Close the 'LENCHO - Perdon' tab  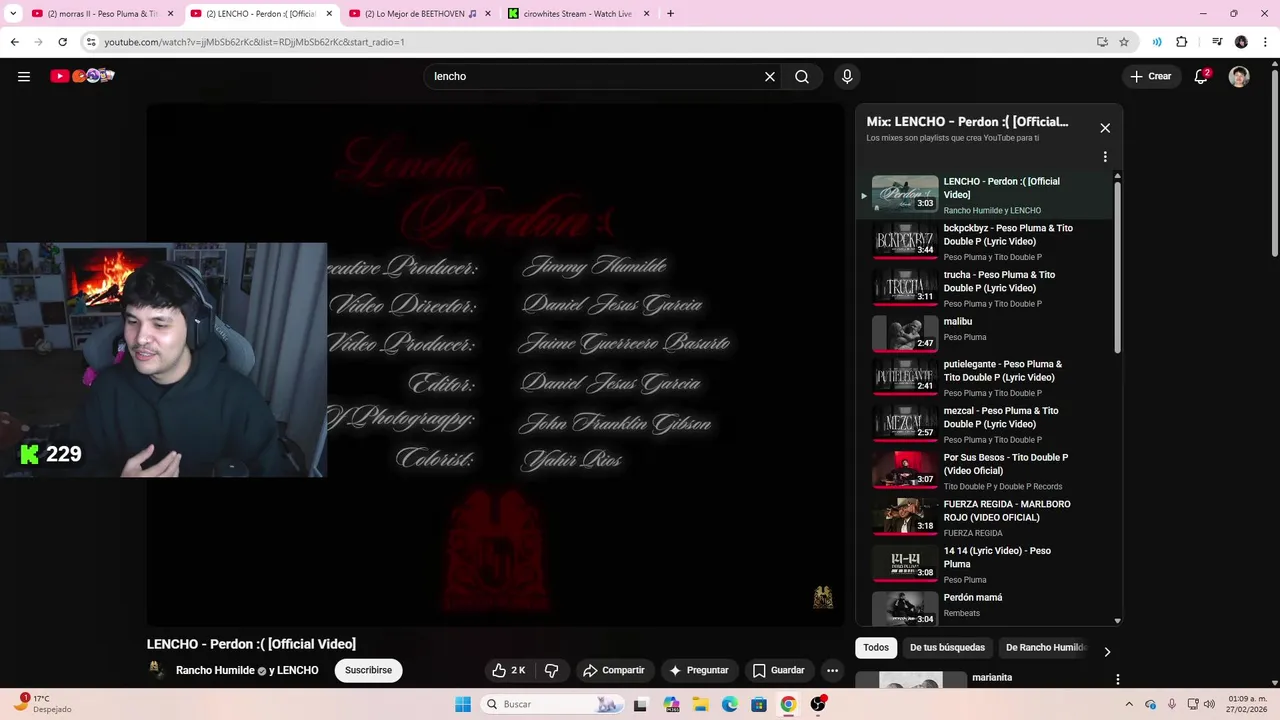(x=329, y=14)
